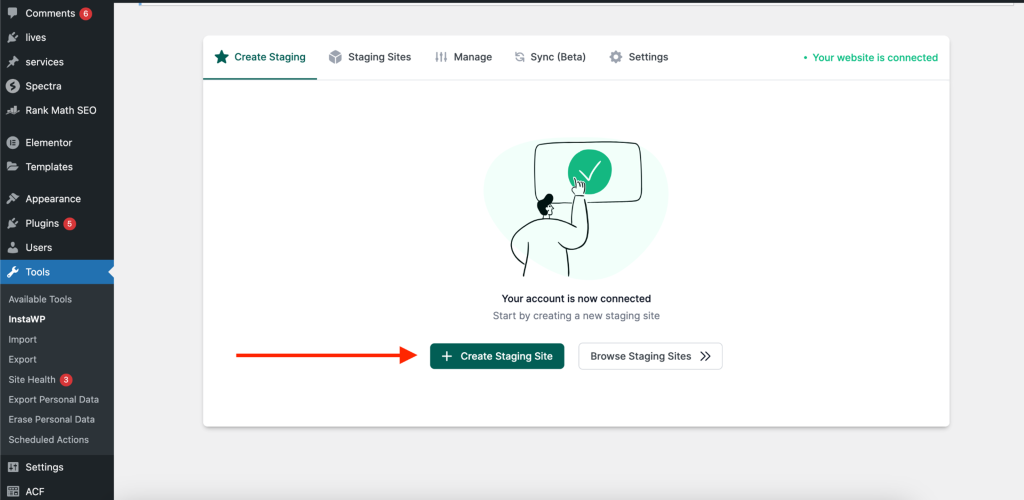Select the Tools menu item
Image resolution: width=1024 pixels, height=500 pixels.
(57, 272)
